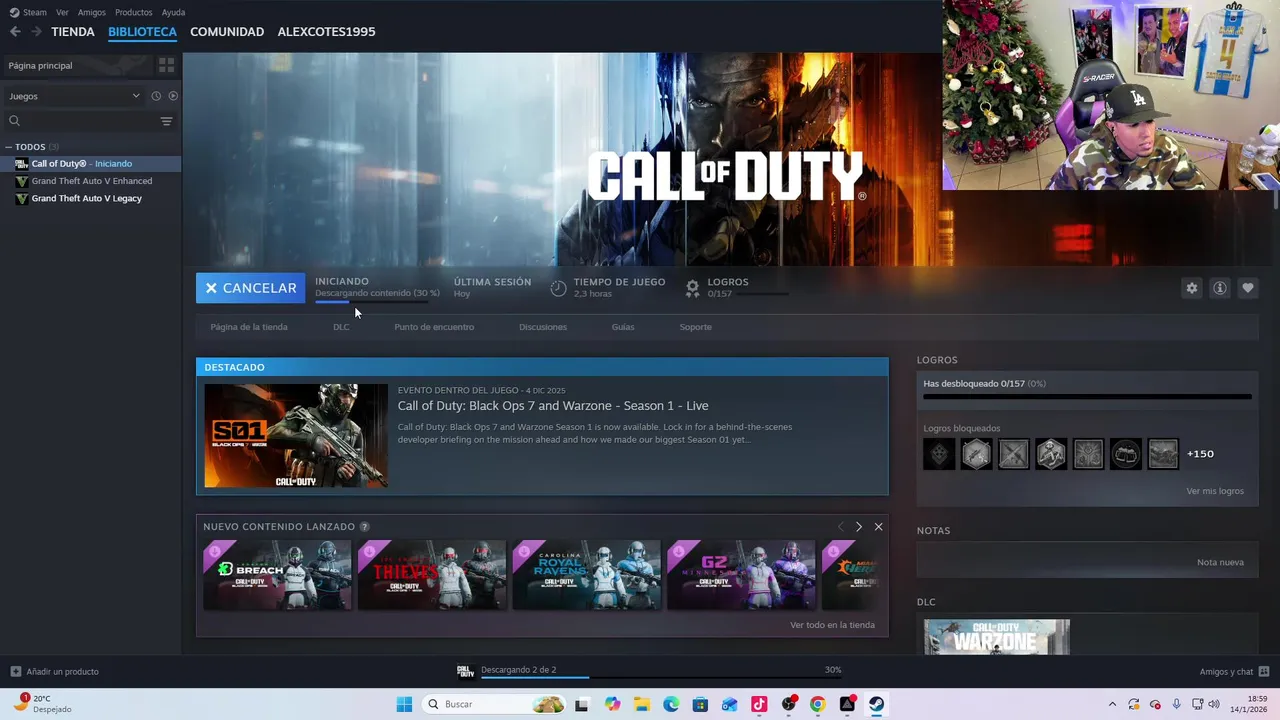1280x720 pixels.
Task: Click the Tiempo de juego clock icon
Action: point(558,288)
